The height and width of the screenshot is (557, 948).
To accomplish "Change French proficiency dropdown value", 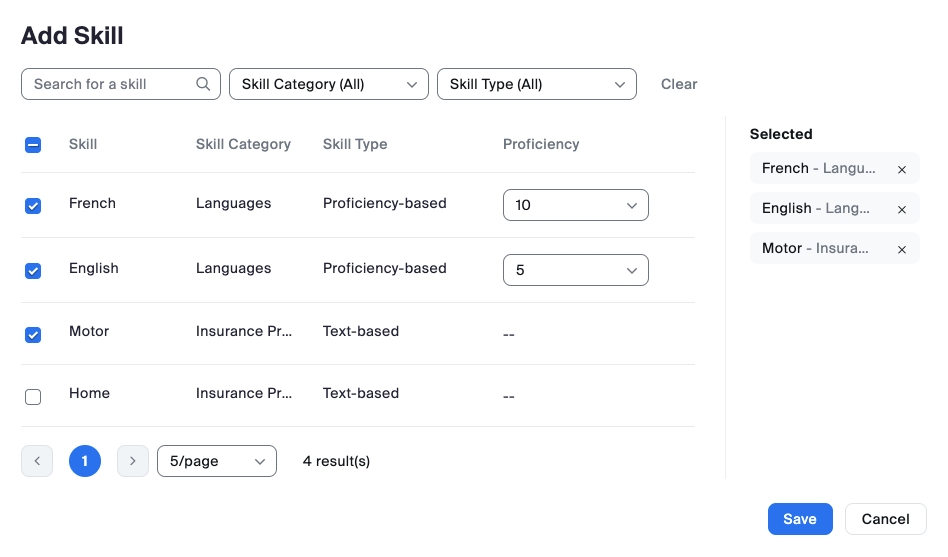I will 575,205.
